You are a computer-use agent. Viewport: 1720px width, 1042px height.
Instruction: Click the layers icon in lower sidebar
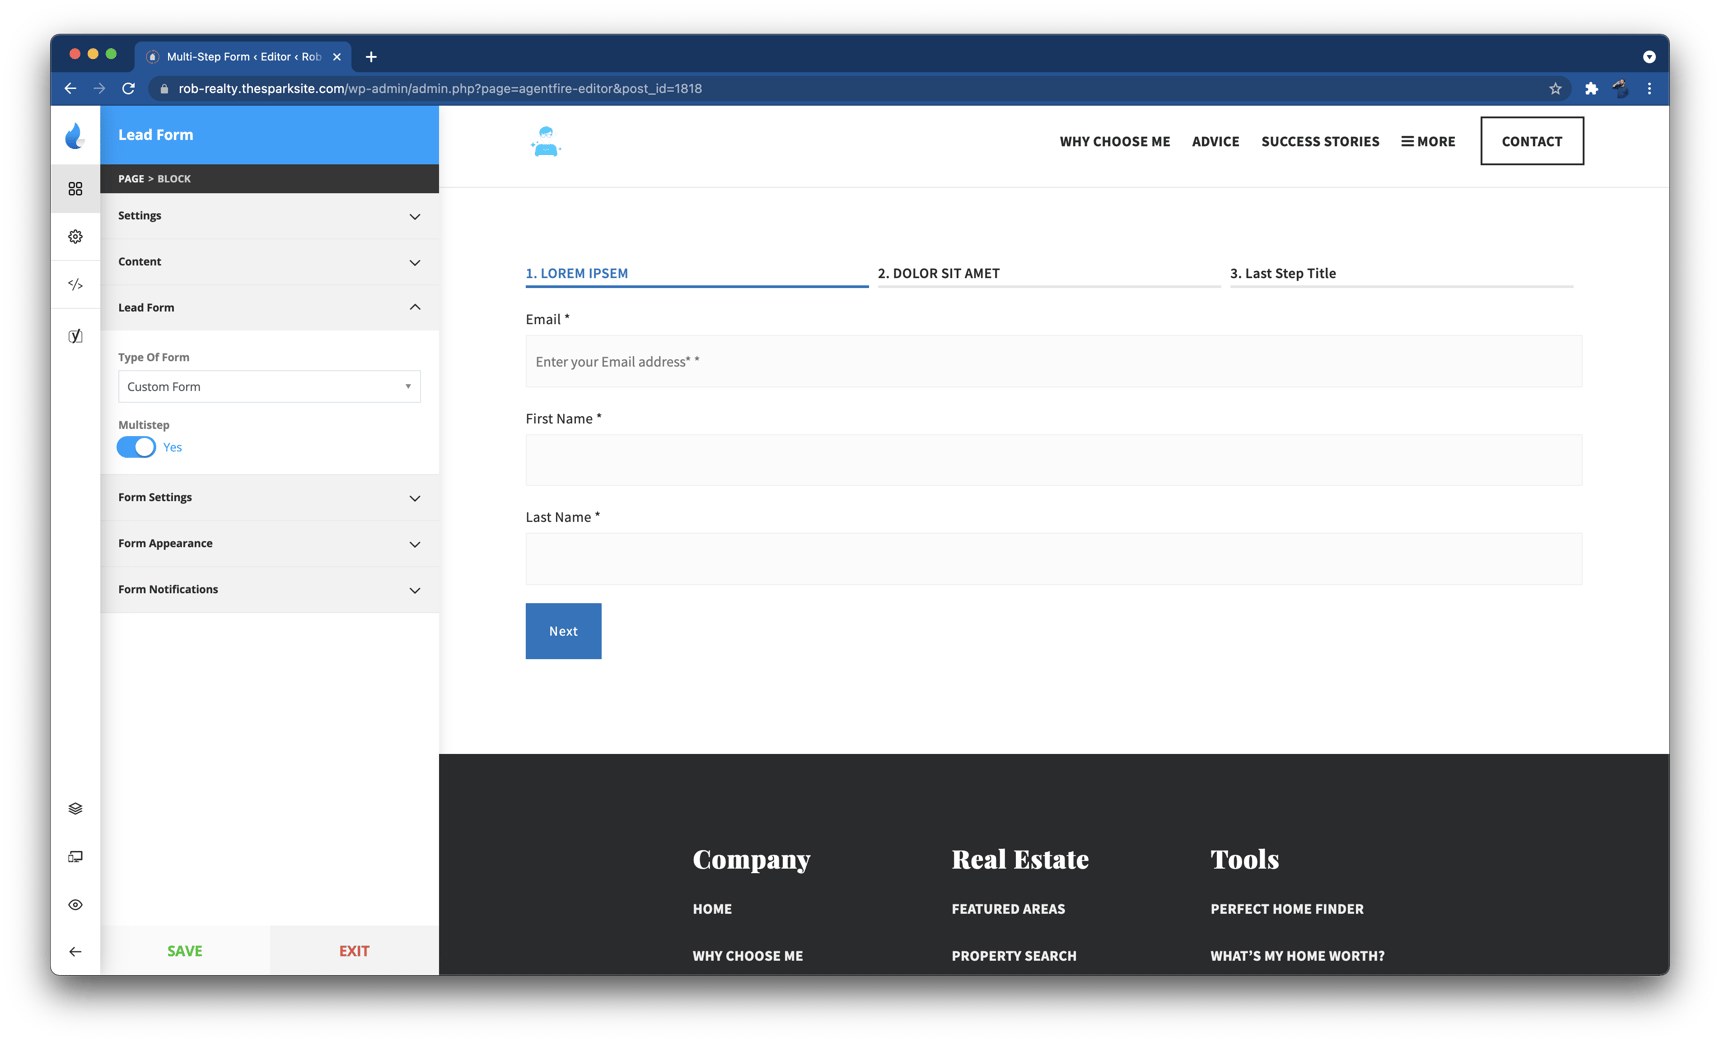(75, 808)
